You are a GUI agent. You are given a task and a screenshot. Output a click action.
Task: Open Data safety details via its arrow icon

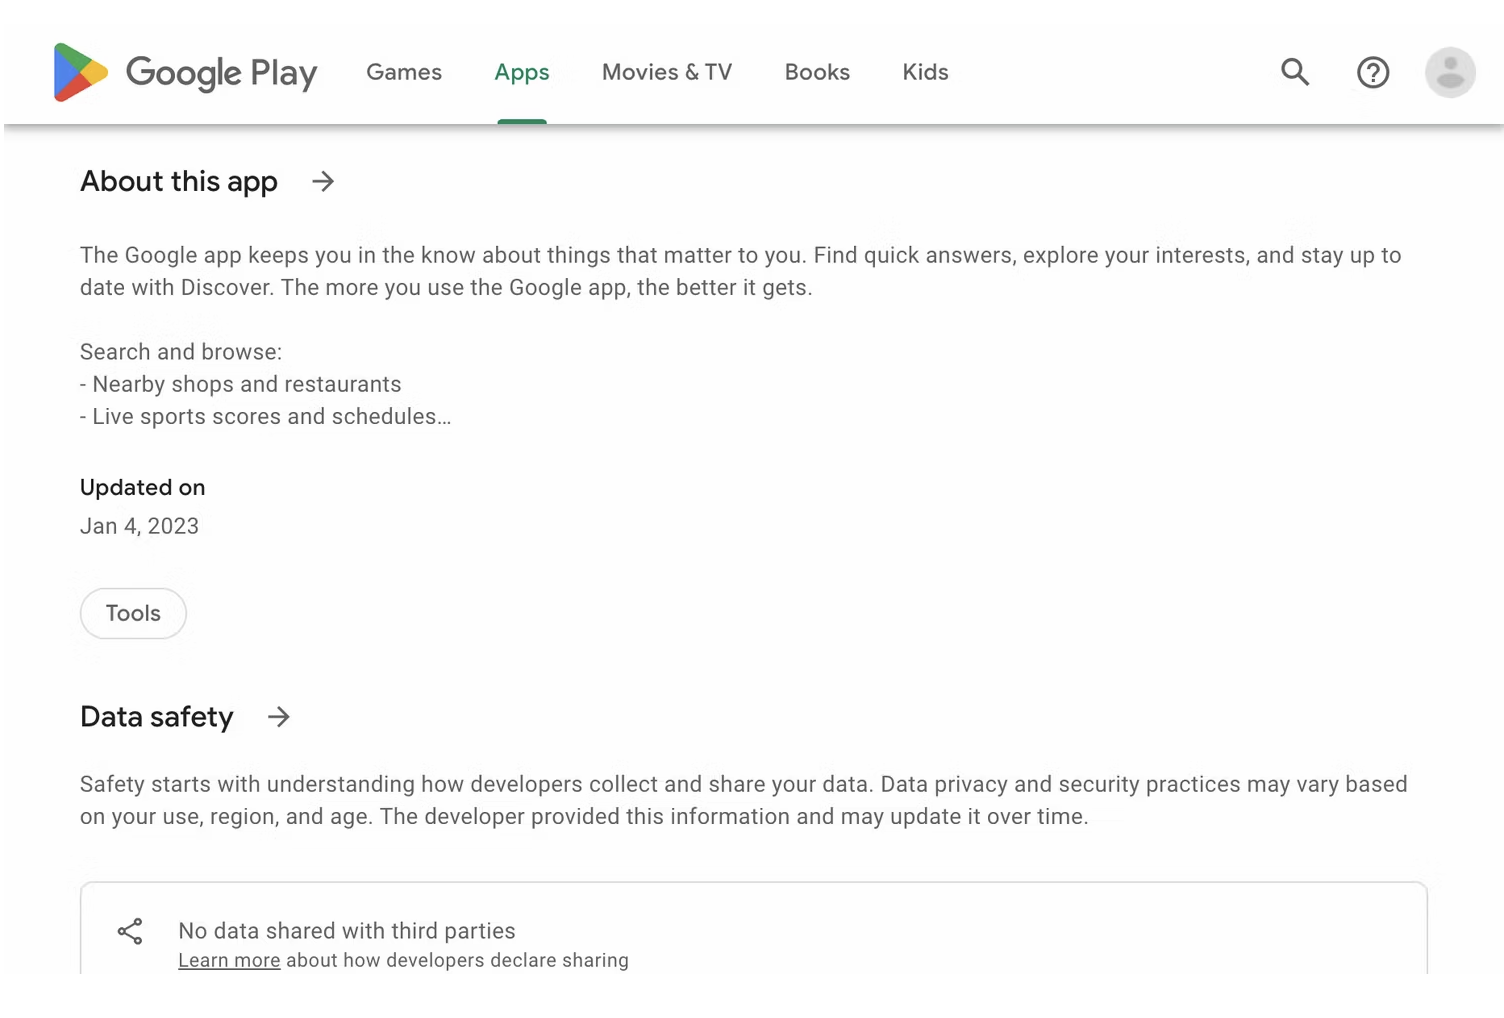(278, 717)
